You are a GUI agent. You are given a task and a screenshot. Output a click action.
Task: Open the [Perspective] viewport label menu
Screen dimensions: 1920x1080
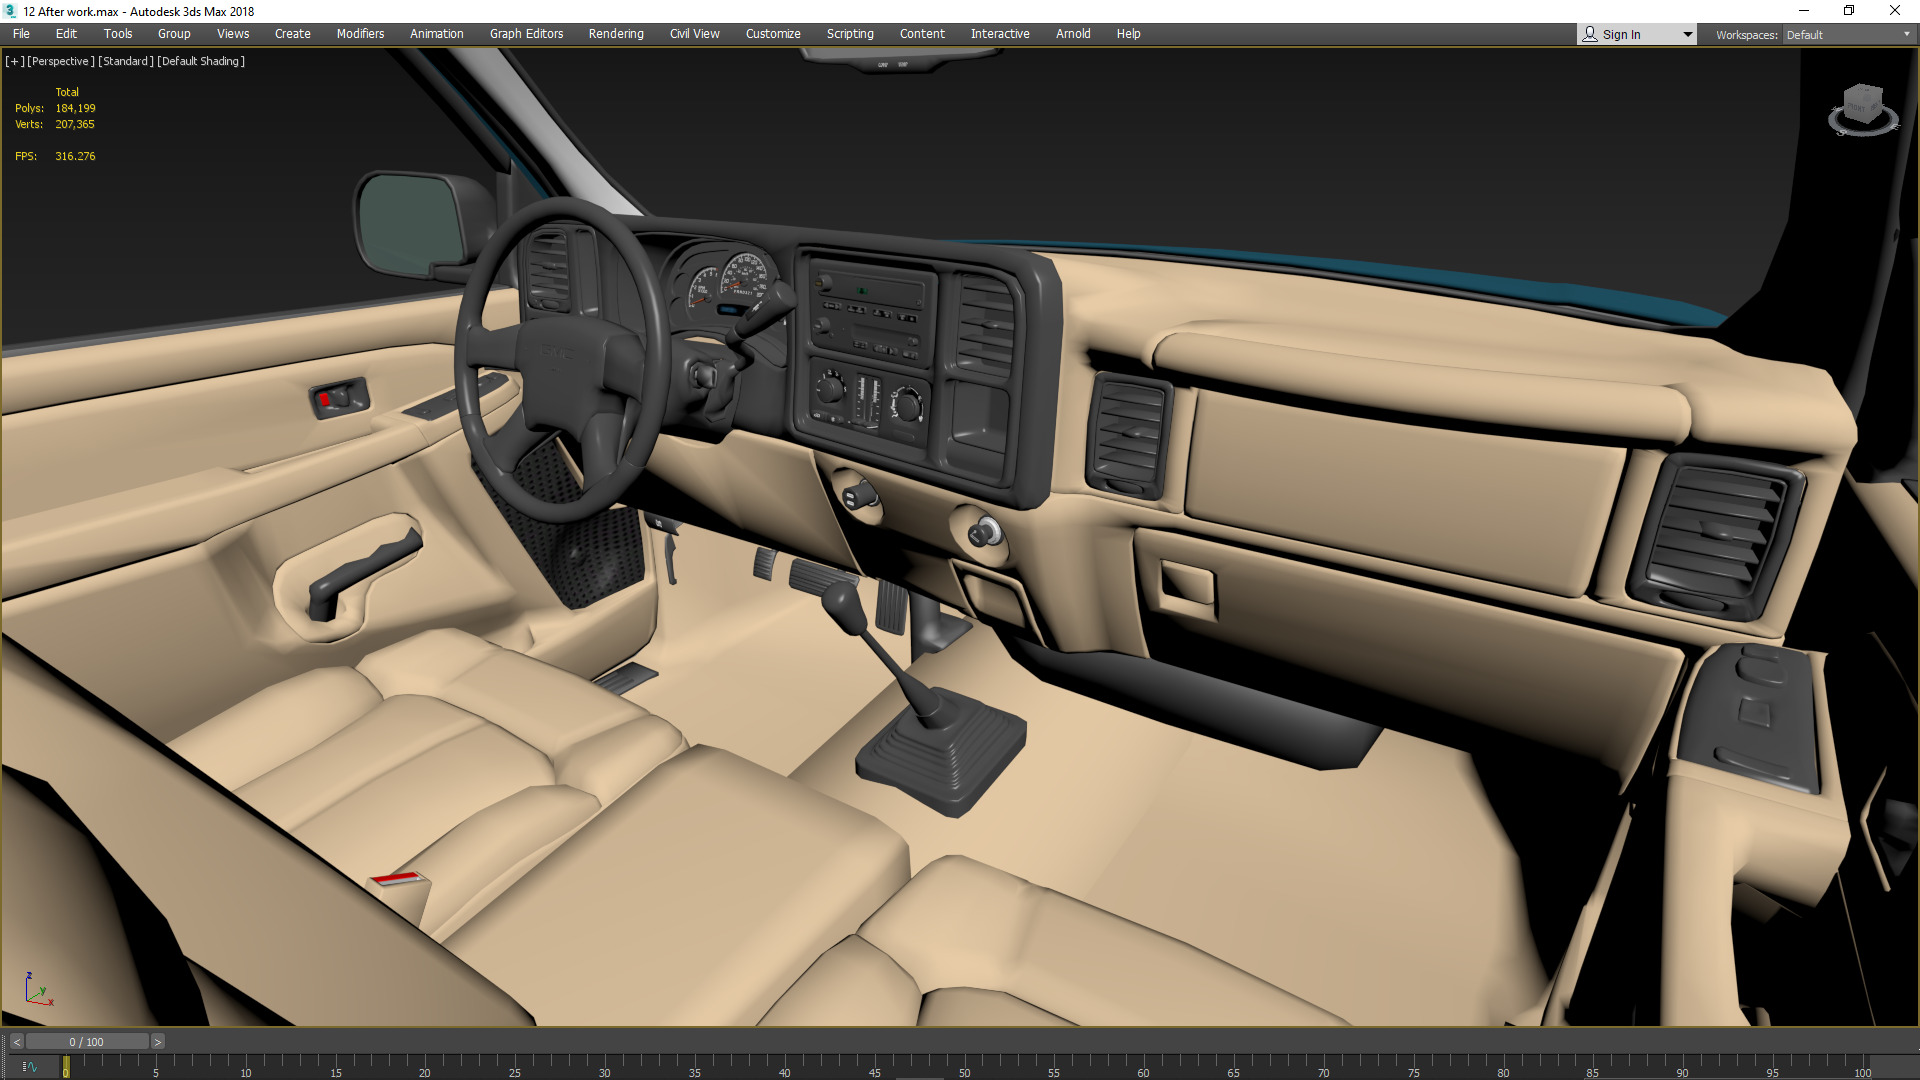click(61, 61)
